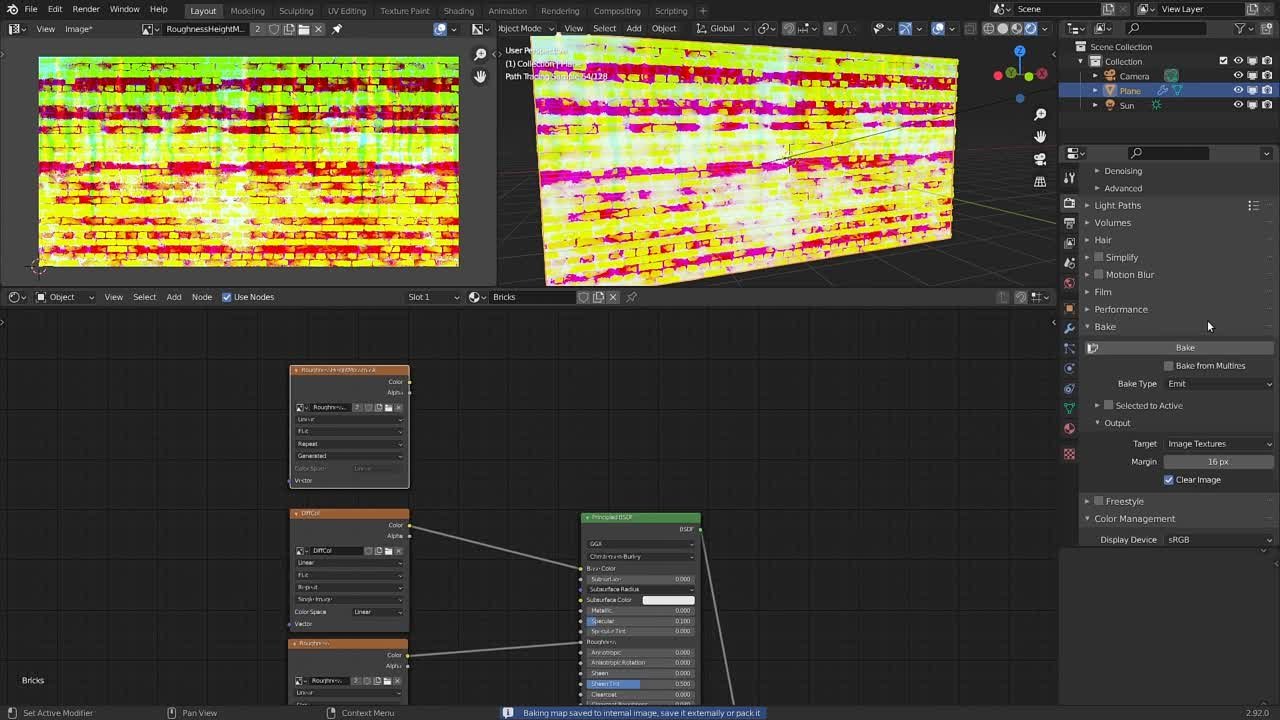1280x720 pixels.
Task: Open the Node menu in shader editor
Action: [x=203, y=297]
